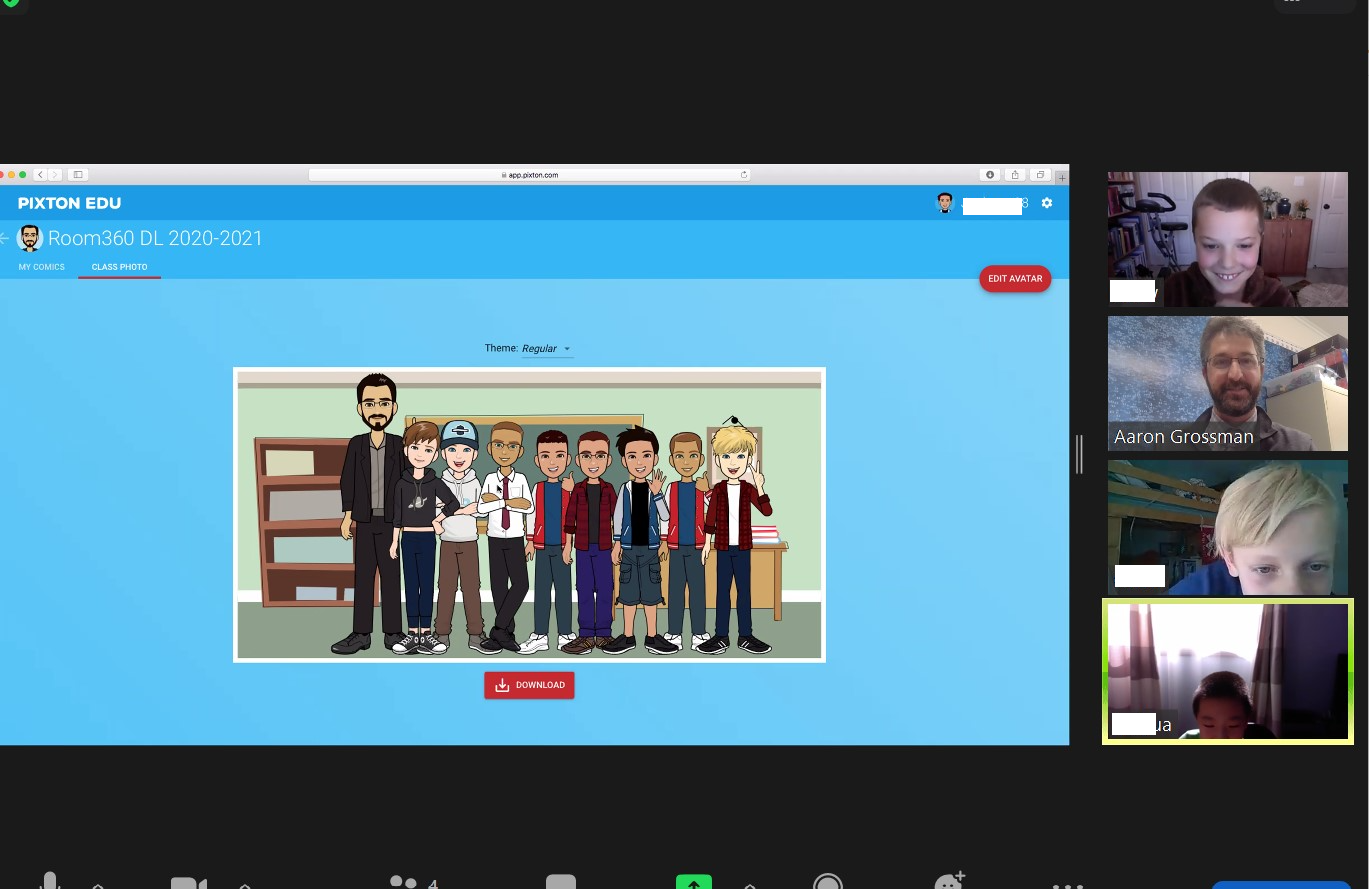Toggle the Safari sidebar button
Viewport: 1369px width, 889px height.
[x=78, y=175]
